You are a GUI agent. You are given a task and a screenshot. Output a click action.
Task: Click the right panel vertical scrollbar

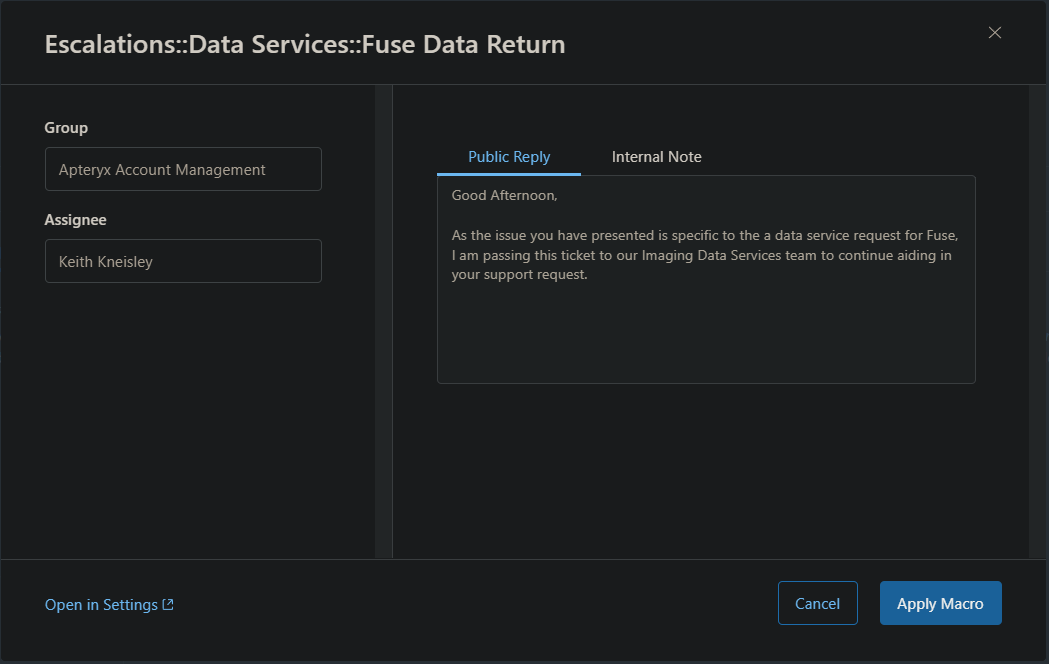pos(1037,321)
